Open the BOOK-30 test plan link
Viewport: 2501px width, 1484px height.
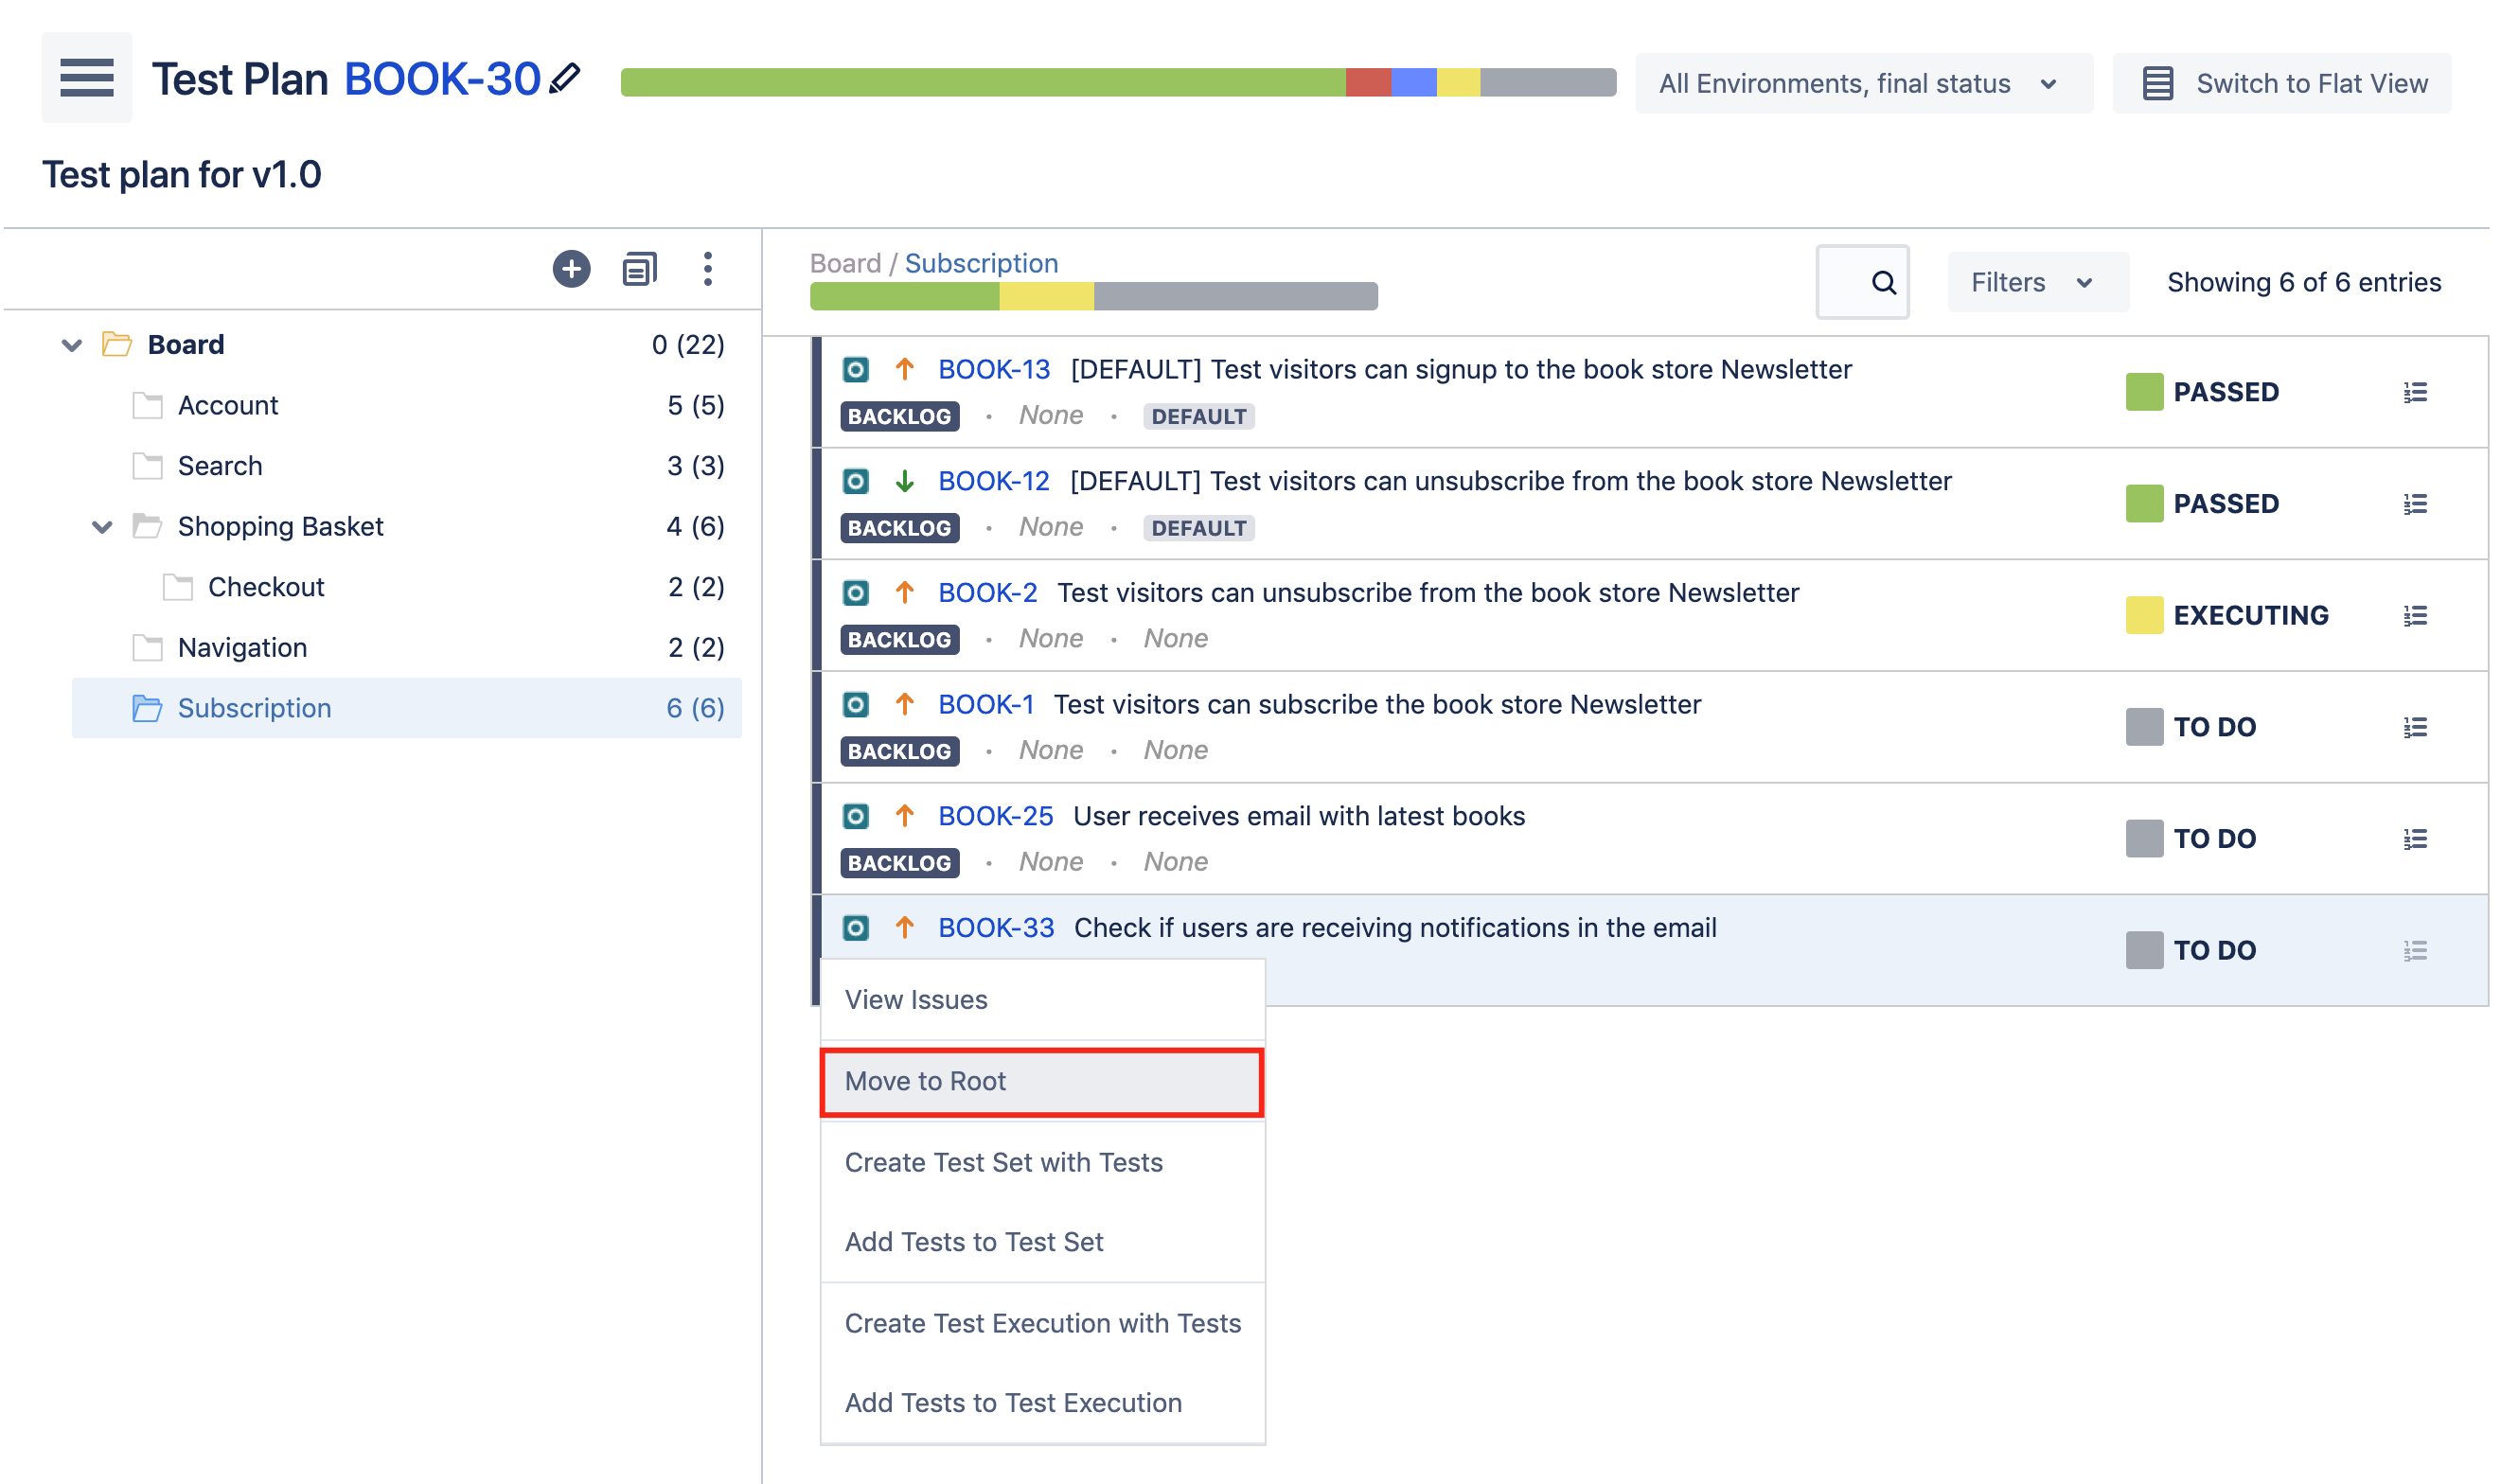pyautogui.click(x=442, y=78)
